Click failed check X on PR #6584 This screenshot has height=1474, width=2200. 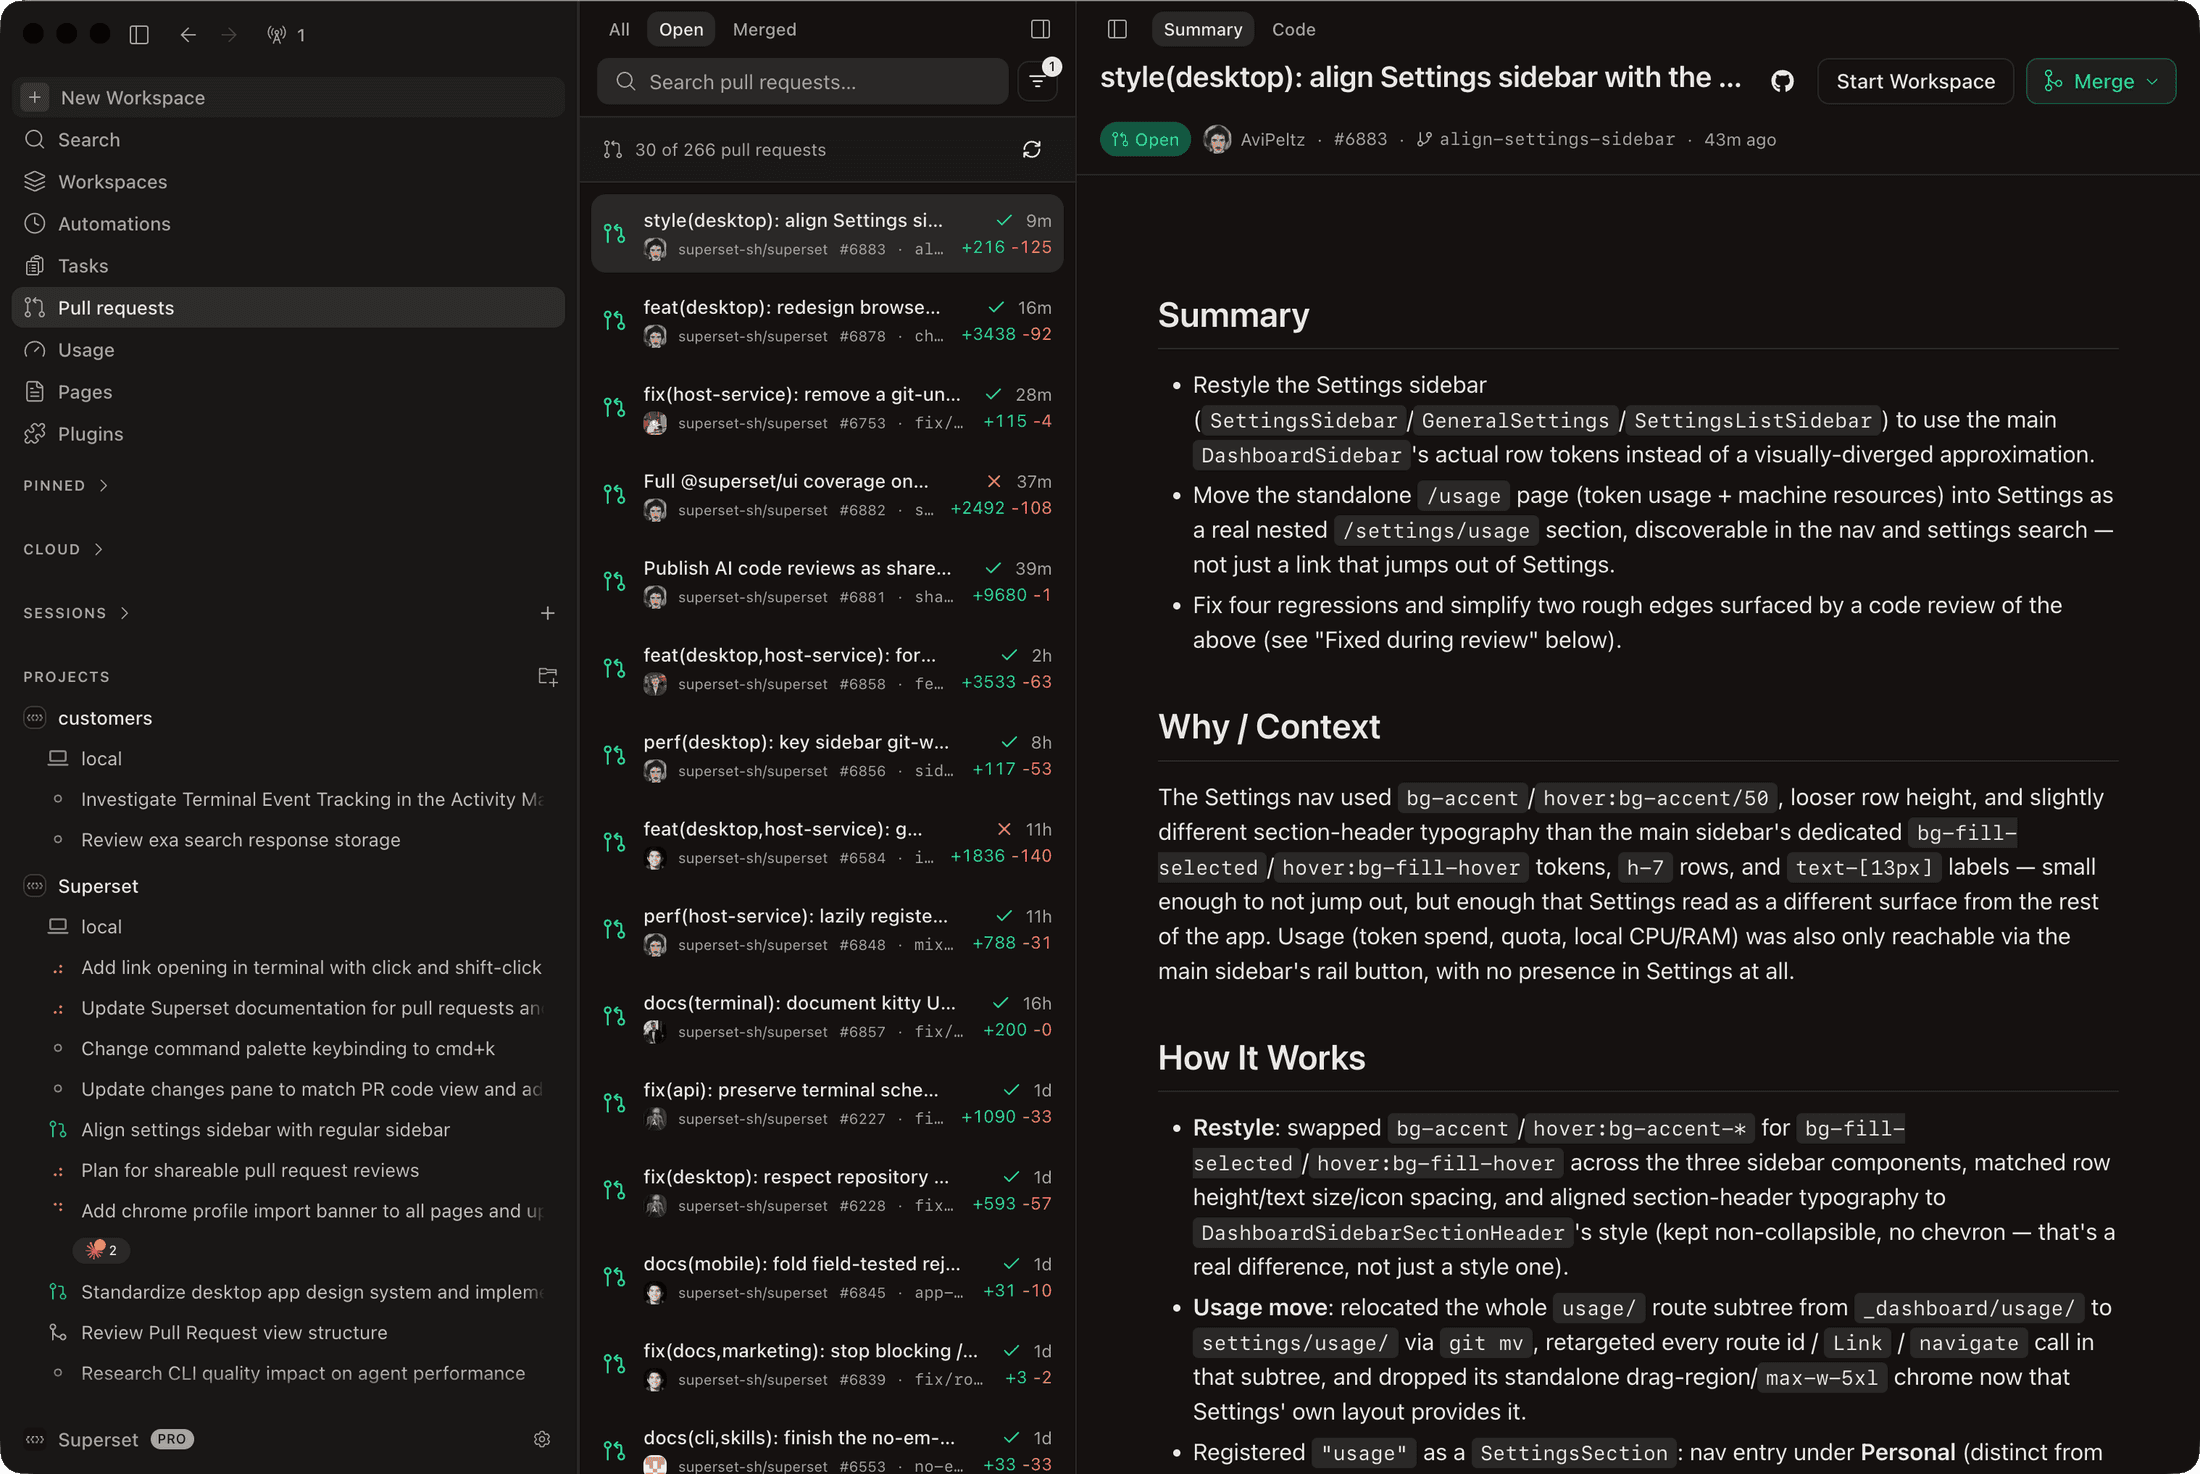click(x=1004, y=829)
